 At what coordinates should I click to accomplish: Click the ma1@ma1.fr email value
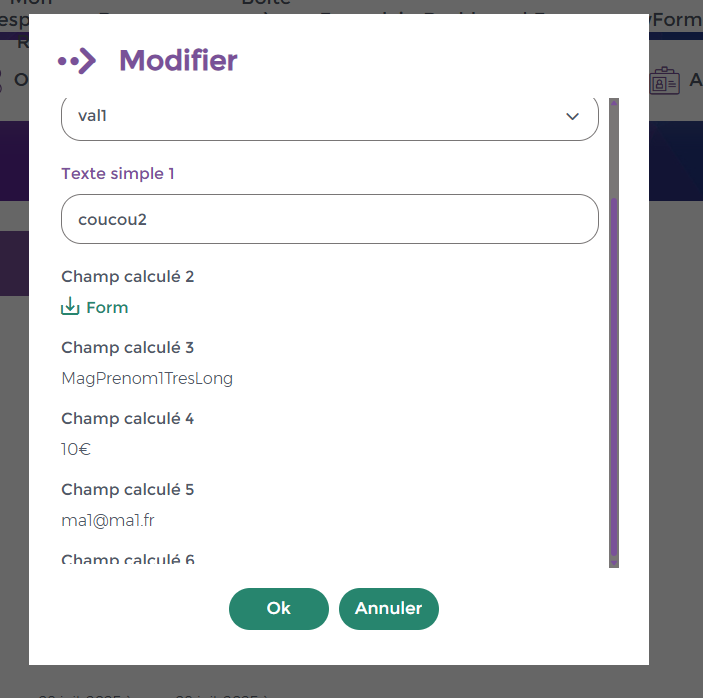pos(108,520)
